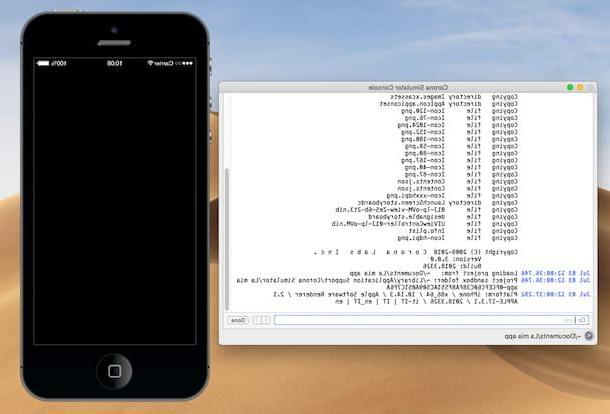610x414 pixels.
Task: Click the battery icon in the simulator status bar
Action: pyautogui.click(x=43, y=63)
